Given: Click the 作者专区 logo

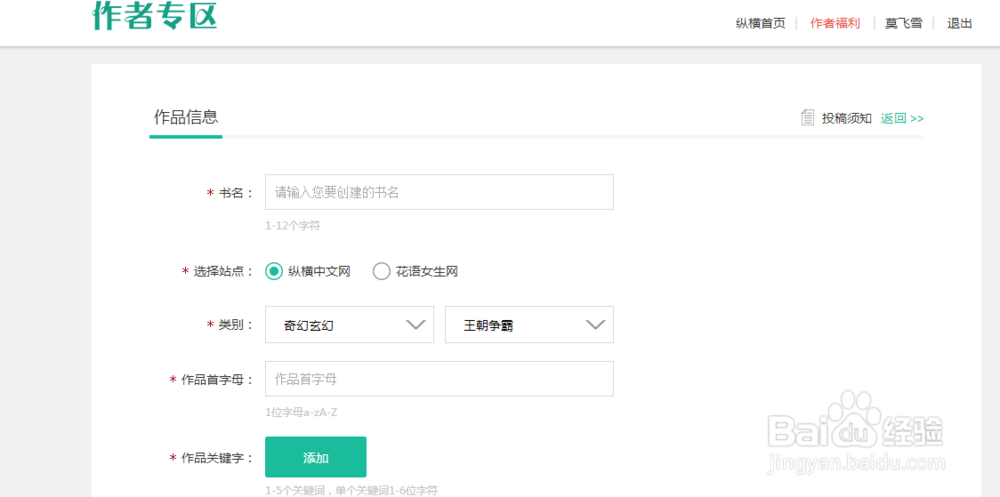Looking at the screenshot, I should point(155,15).
